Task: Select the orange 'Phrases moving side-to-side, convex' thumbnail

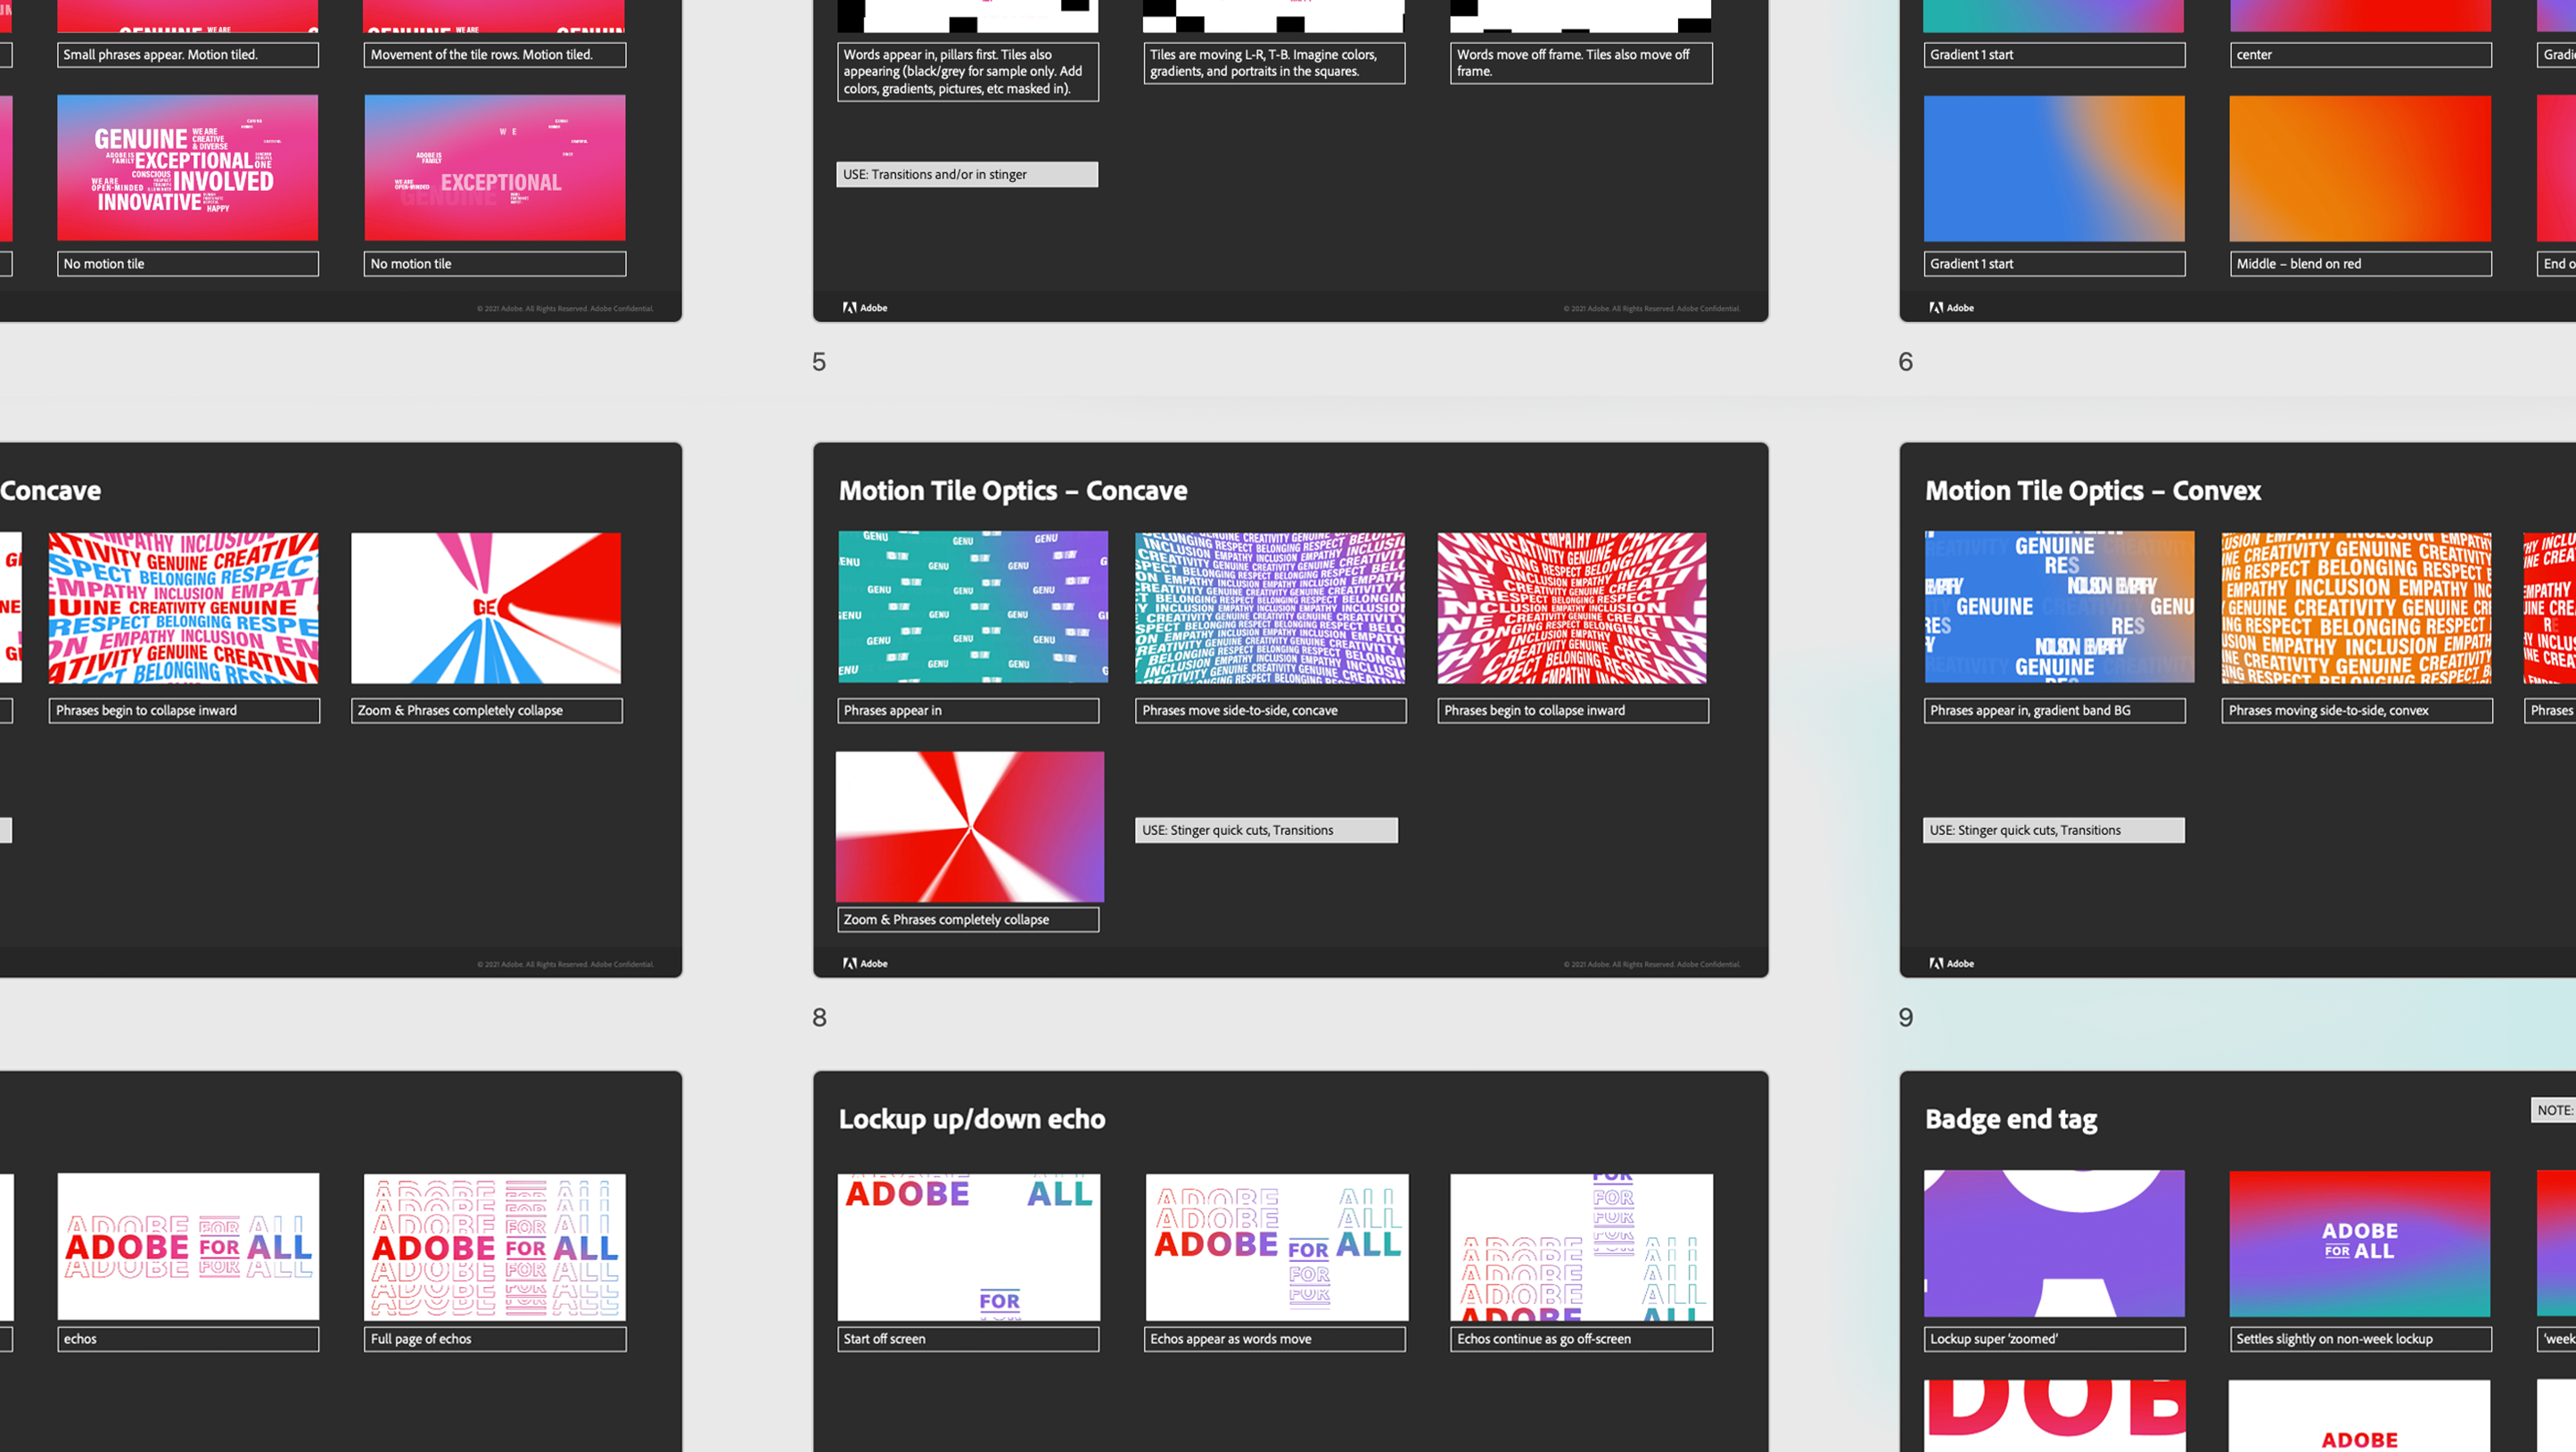Action: pyautogui.click(x=2356, y=607)
